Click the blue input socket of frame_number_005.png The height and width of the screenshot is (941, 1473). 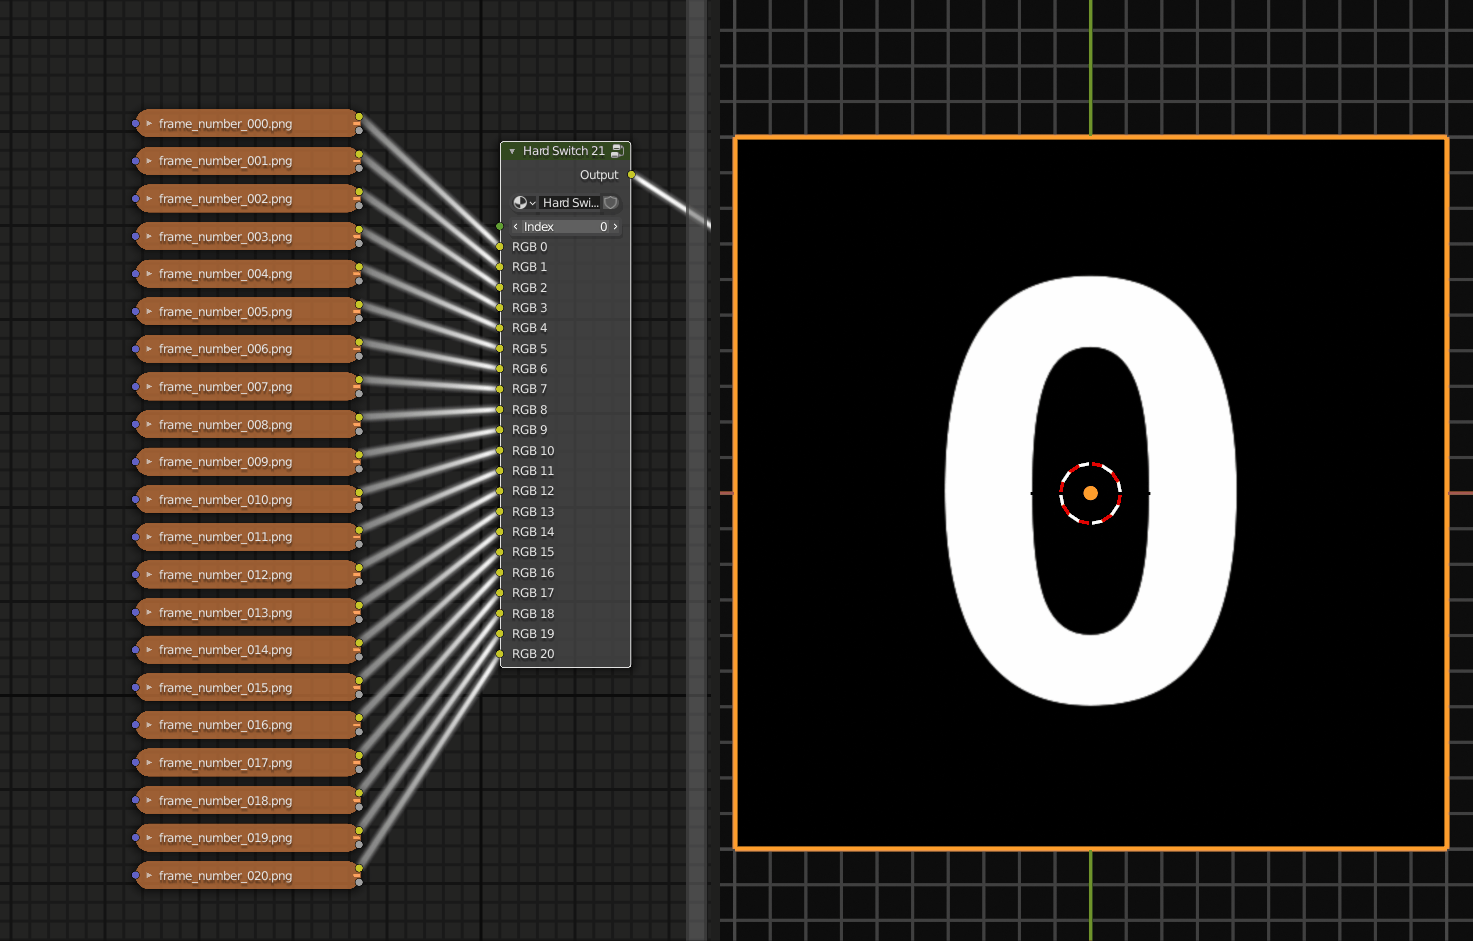(136, 312)
